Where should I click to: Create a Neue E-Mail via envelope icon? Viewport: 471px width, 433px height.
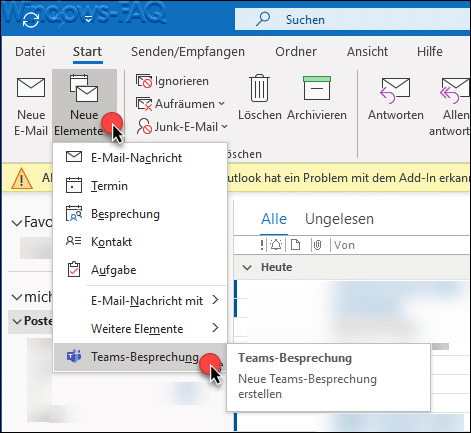click(31, 87)
